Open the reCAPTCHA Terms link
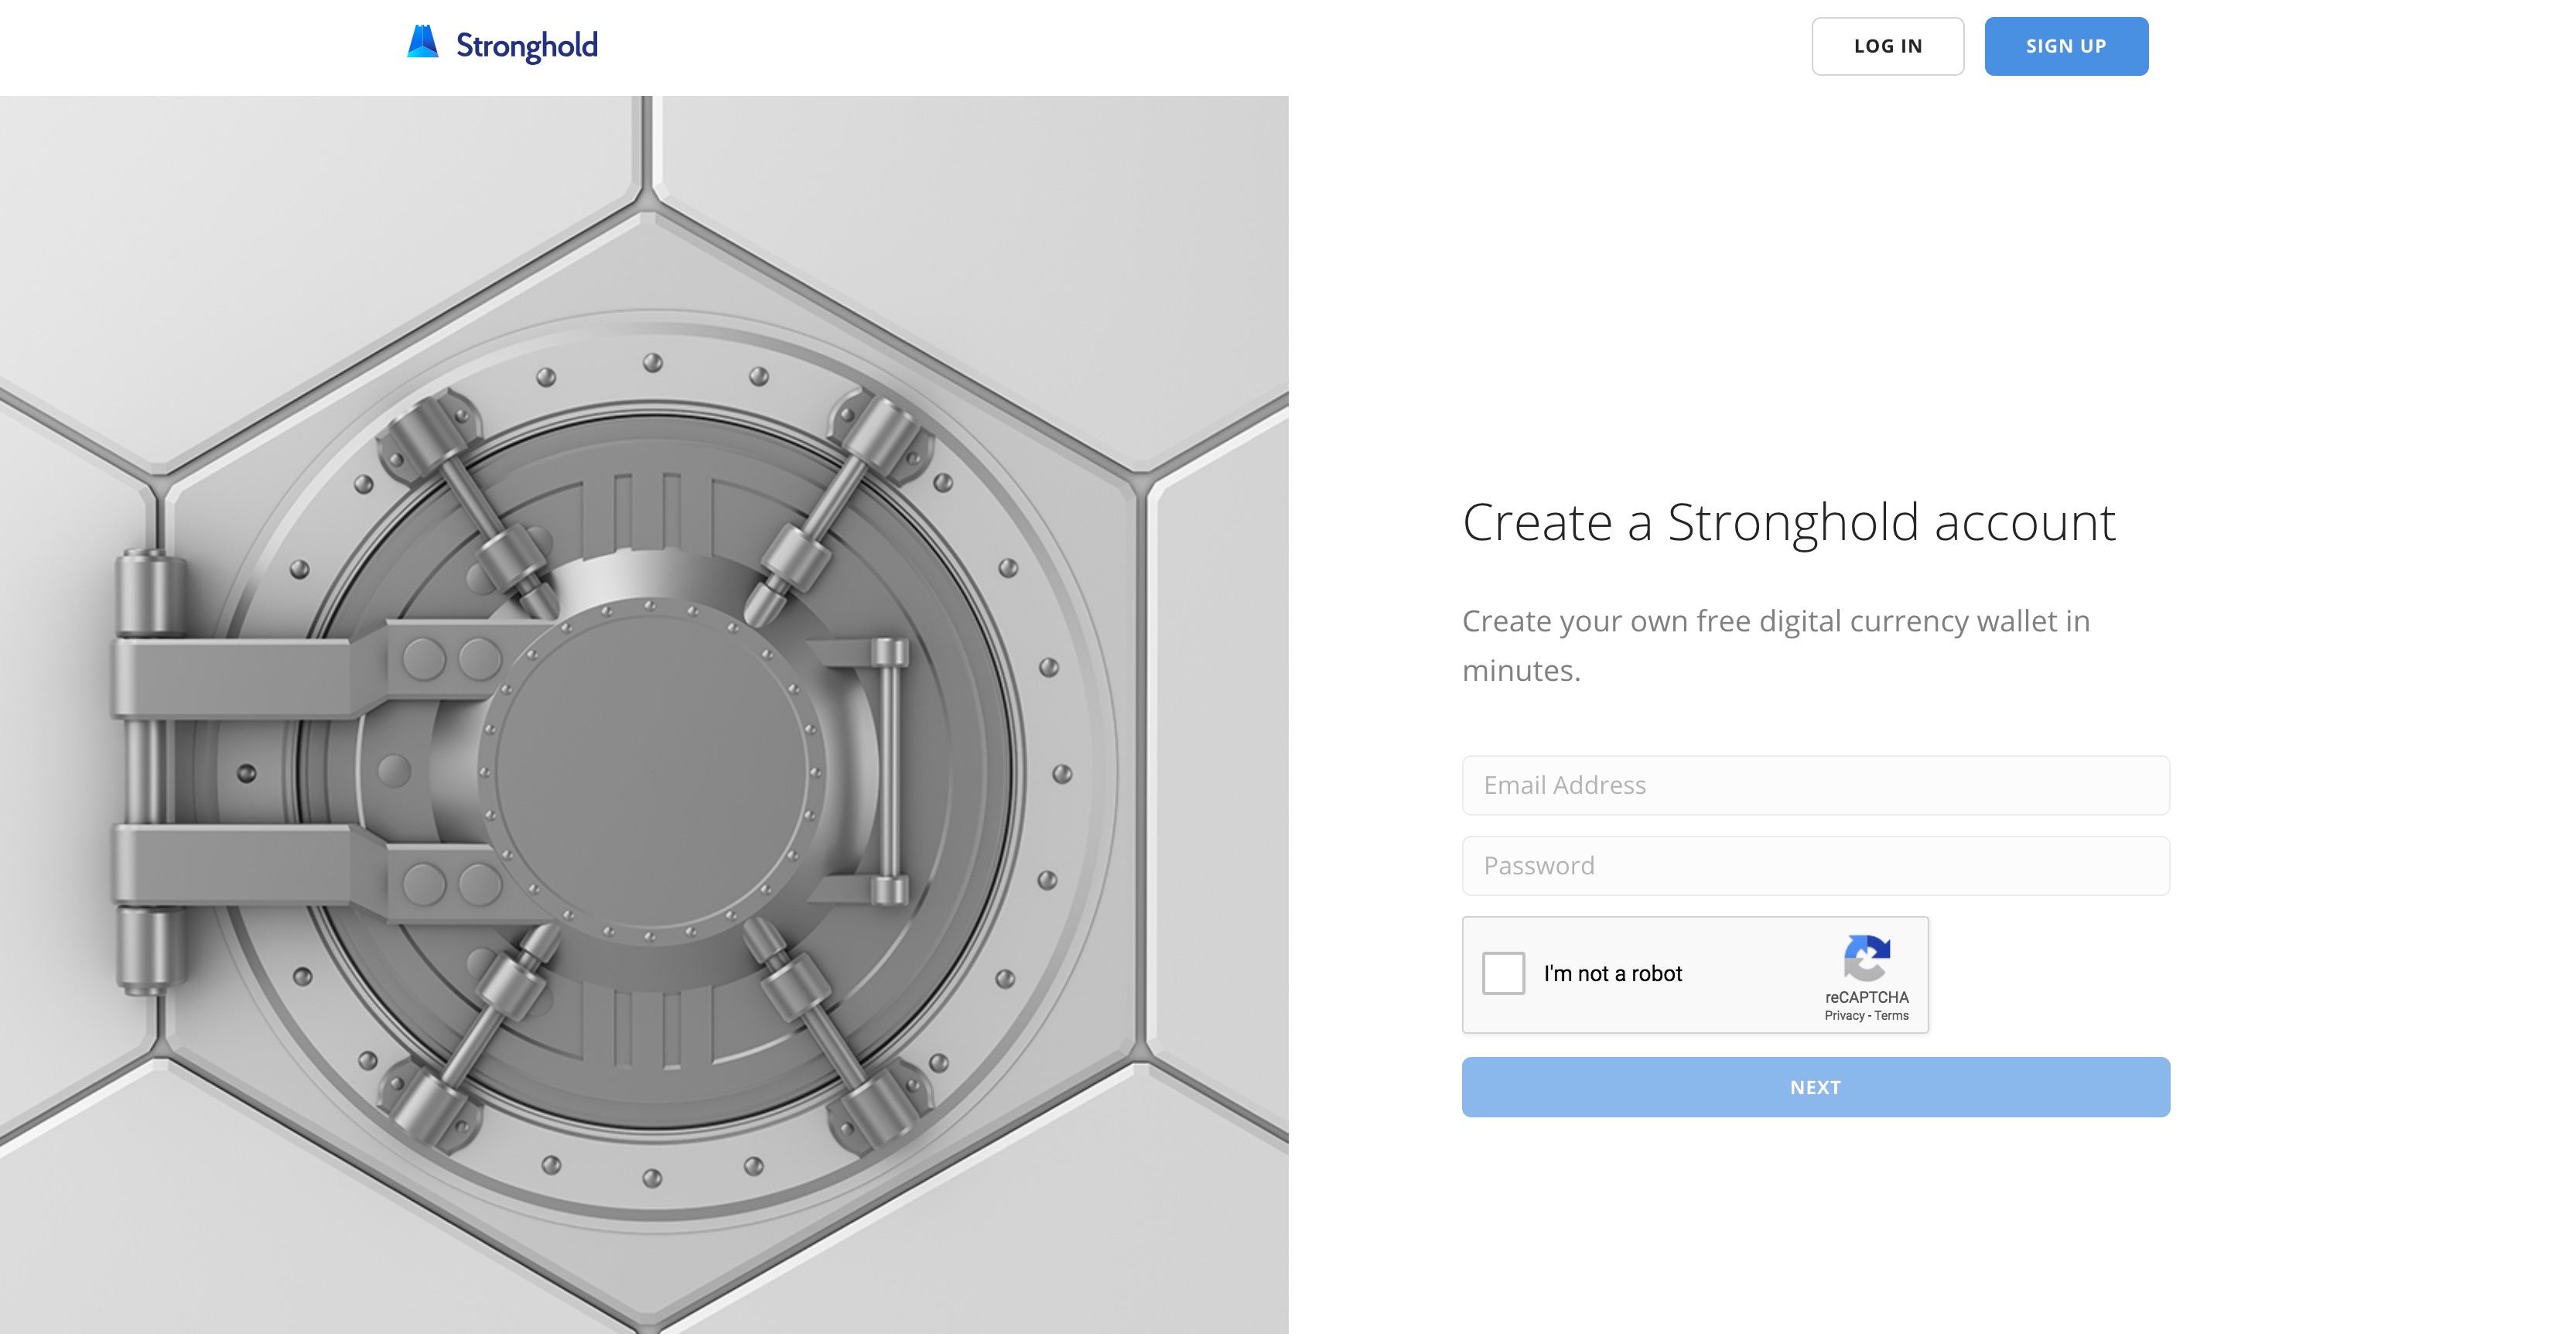The height and width of the screenshot is (1334, 2576). pyautogui.click(x=1891, y=1016)
